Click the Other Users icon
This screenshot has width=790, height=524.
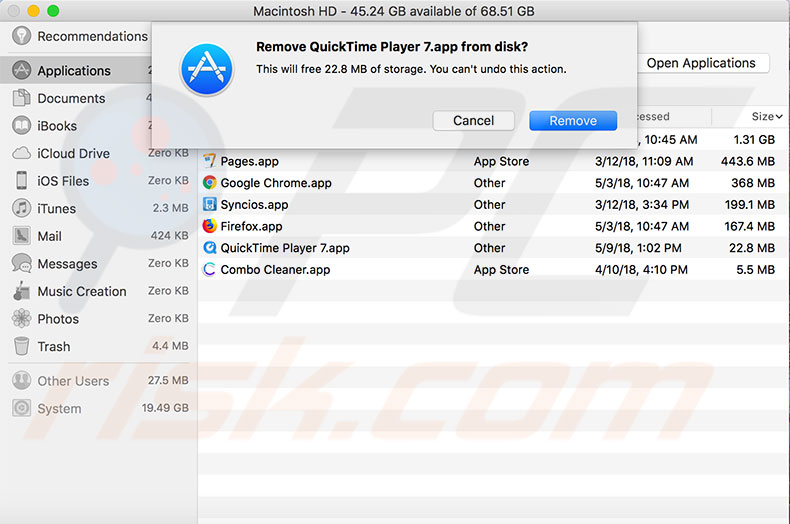point(21,380)
